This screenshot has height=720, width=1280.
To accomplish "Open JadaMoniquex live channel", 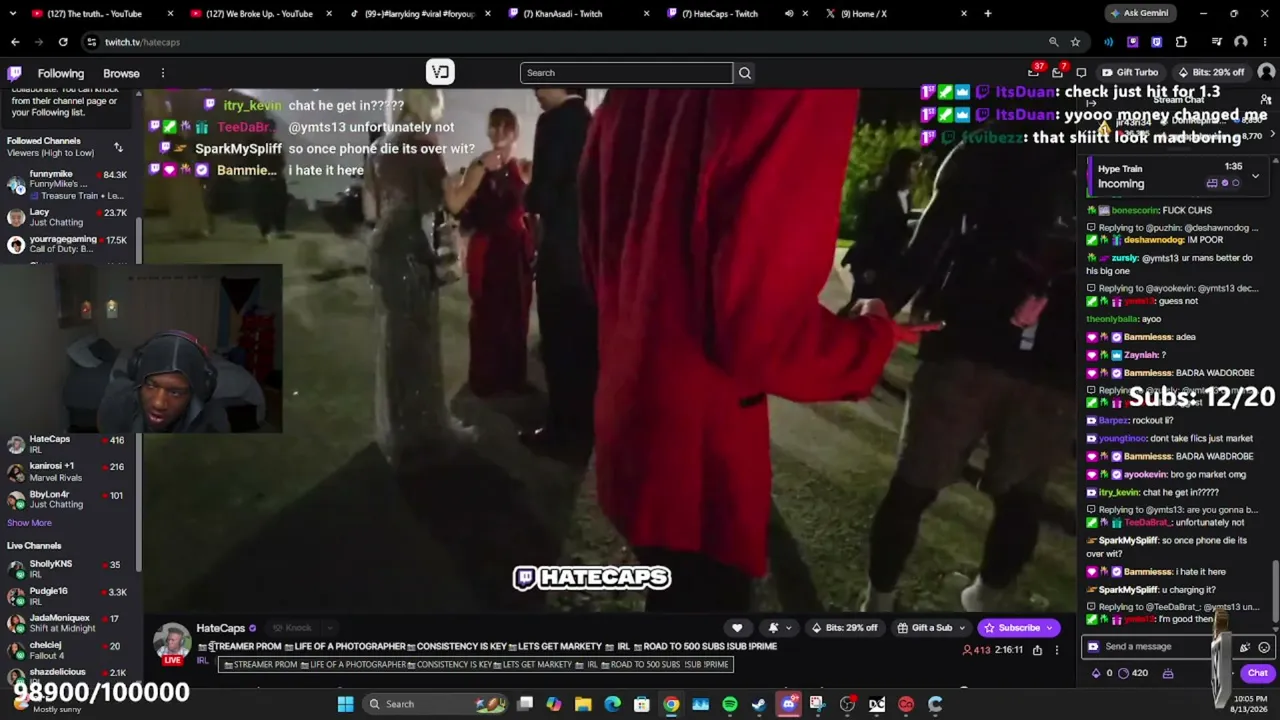I will coord(67,623).
